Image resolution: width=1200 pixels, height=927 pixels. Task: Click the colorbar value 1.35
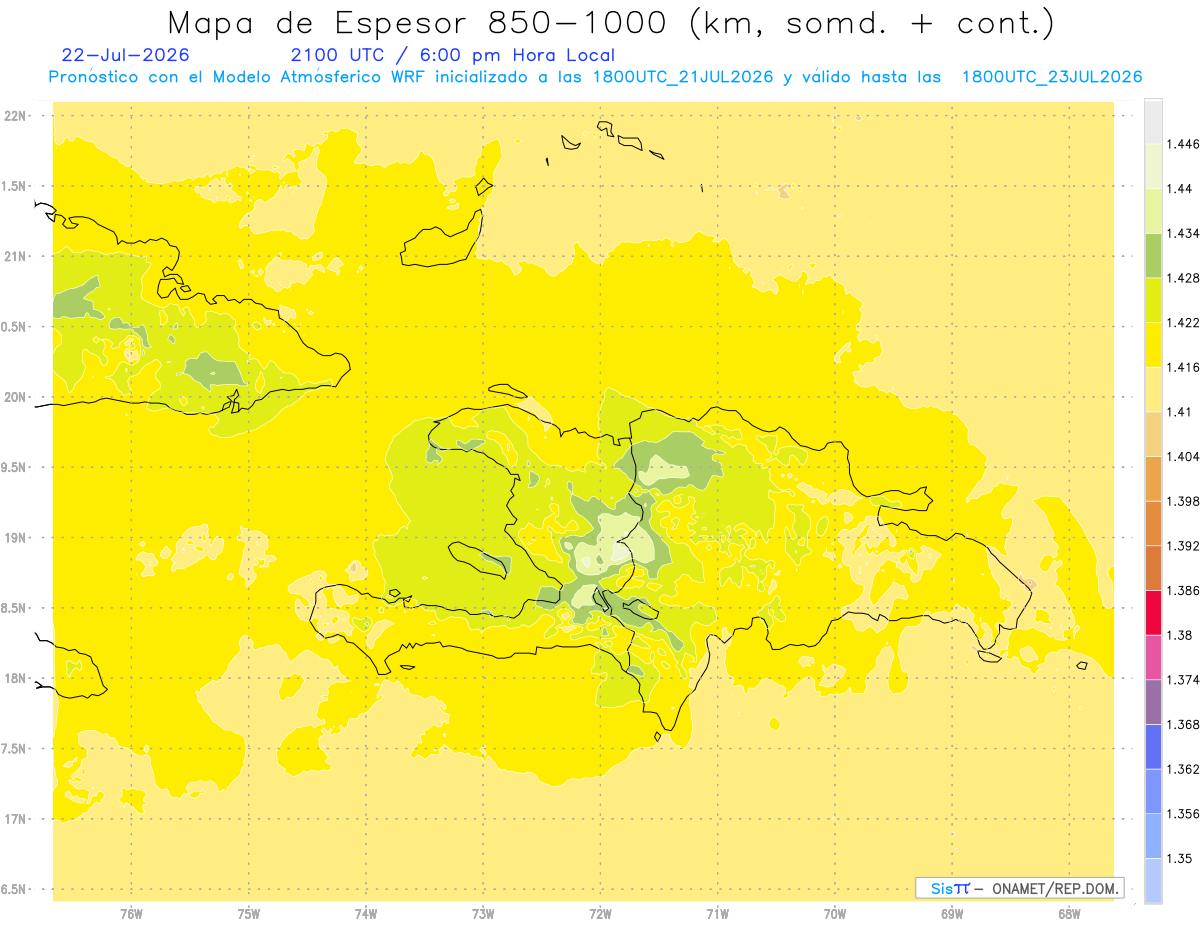point(1181,858)
